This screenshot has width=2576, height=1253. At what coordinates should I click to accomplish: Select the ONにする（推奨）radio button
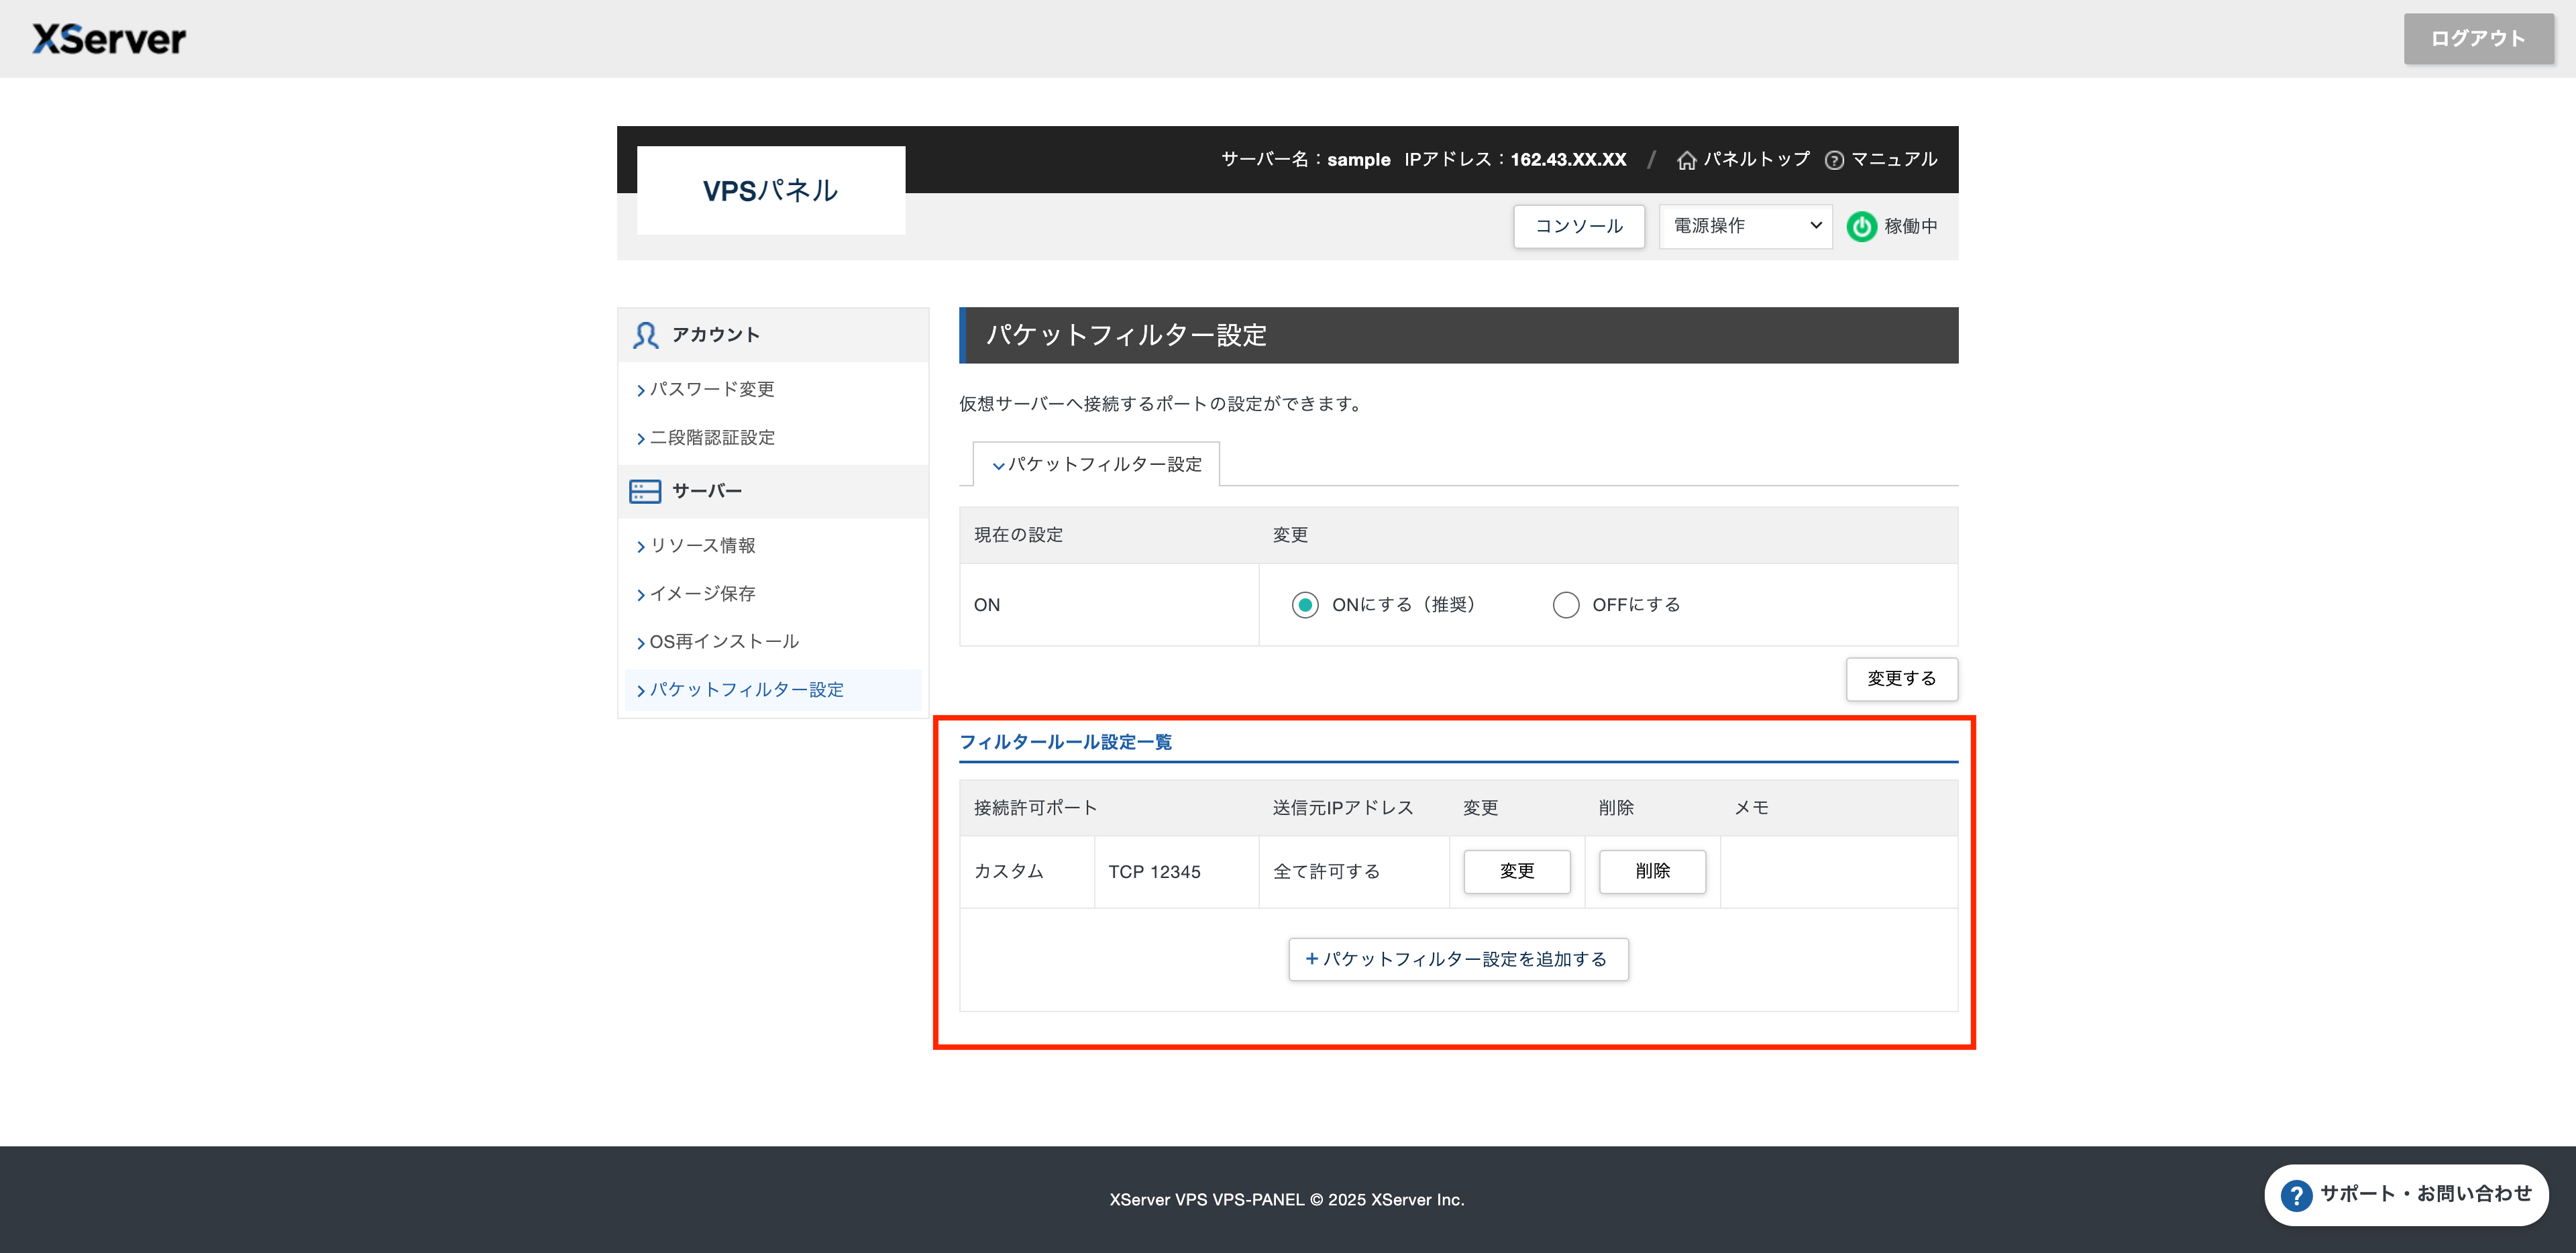coord(1304,605)
